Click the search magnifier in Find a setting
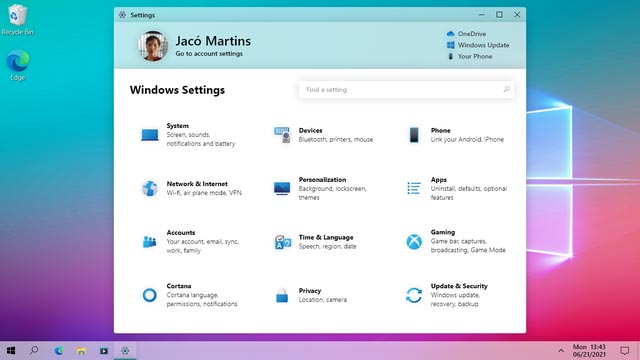 tap(507, 89)
